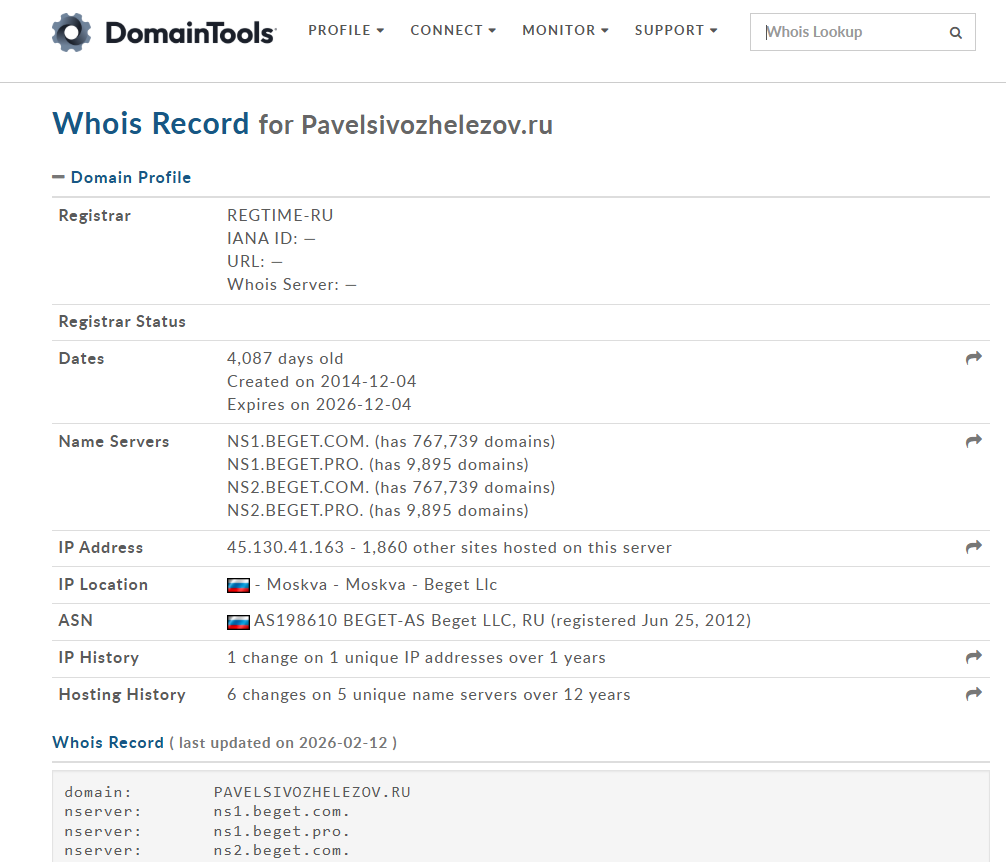Screen dimensions: 1006x862
Task: Open the CONNECT dropdown menu
Action: [453, 31]
